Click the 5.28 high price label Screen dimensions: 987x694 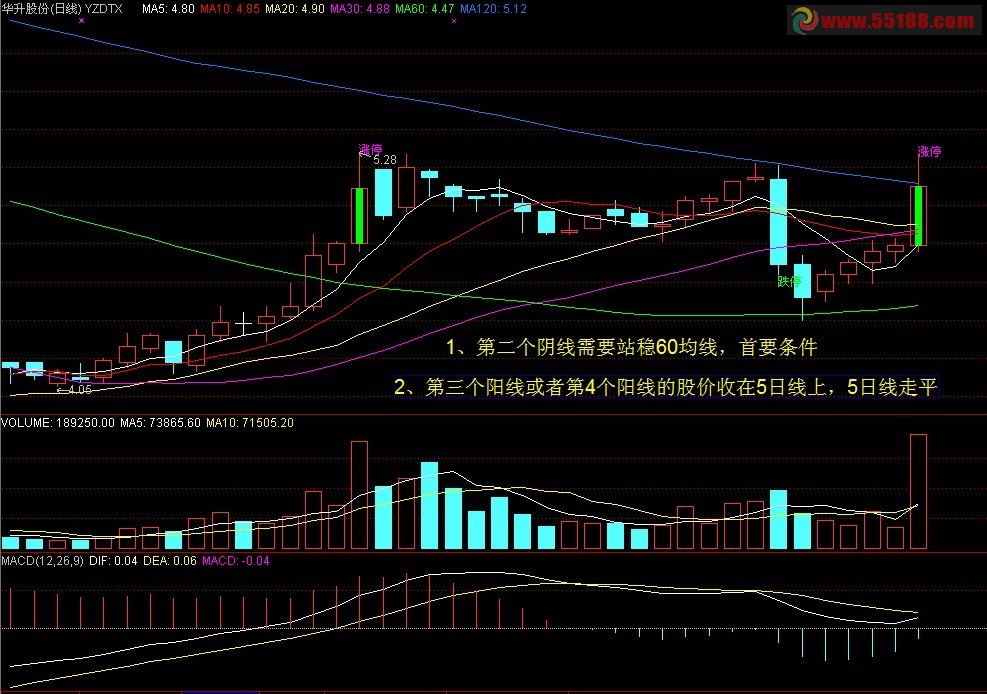[385, 160]
